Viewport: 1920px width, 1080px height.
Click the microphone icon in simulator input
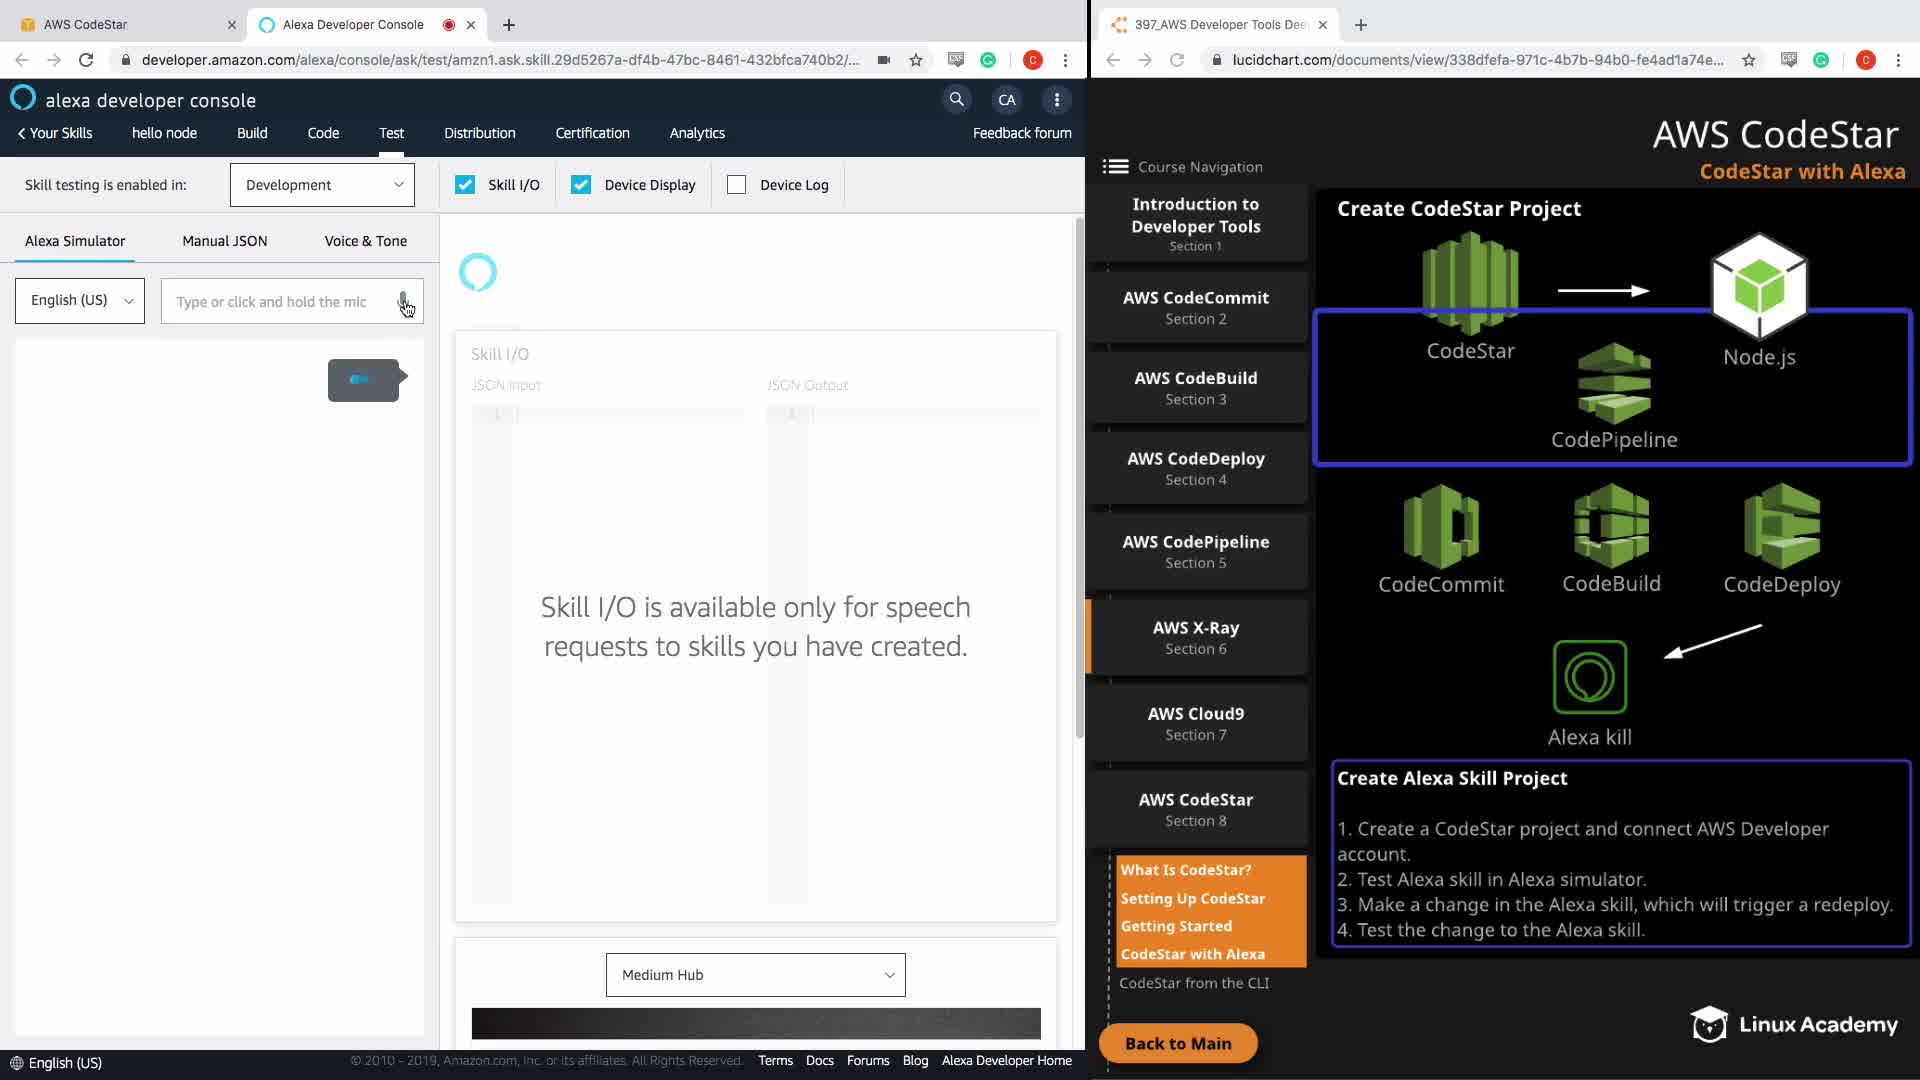point(403,301)
